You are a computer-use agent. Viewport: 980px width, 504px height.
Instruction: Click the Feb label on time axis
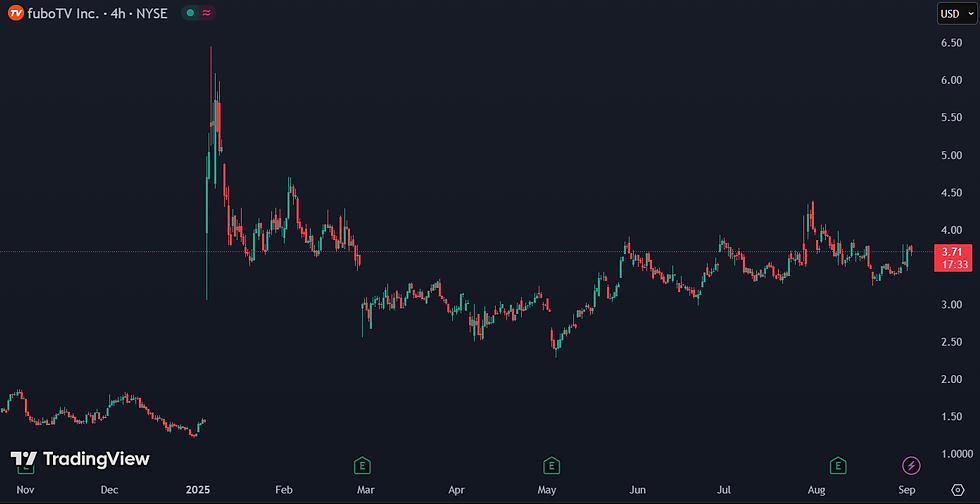[x=283, y=490]
